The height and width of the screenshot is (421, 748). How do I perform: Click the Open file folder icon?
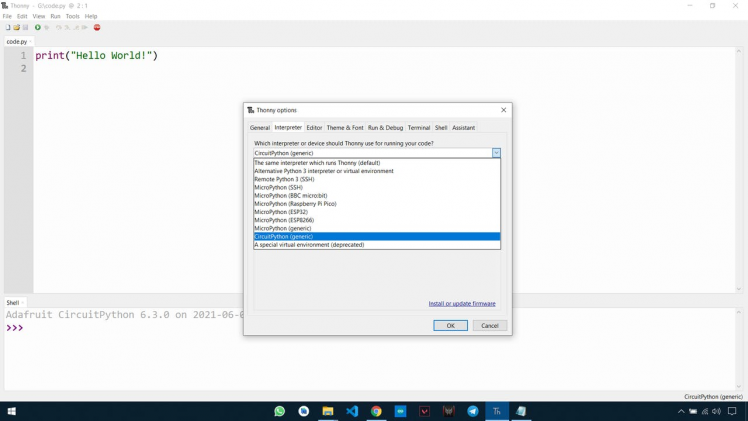pos(17,28)
